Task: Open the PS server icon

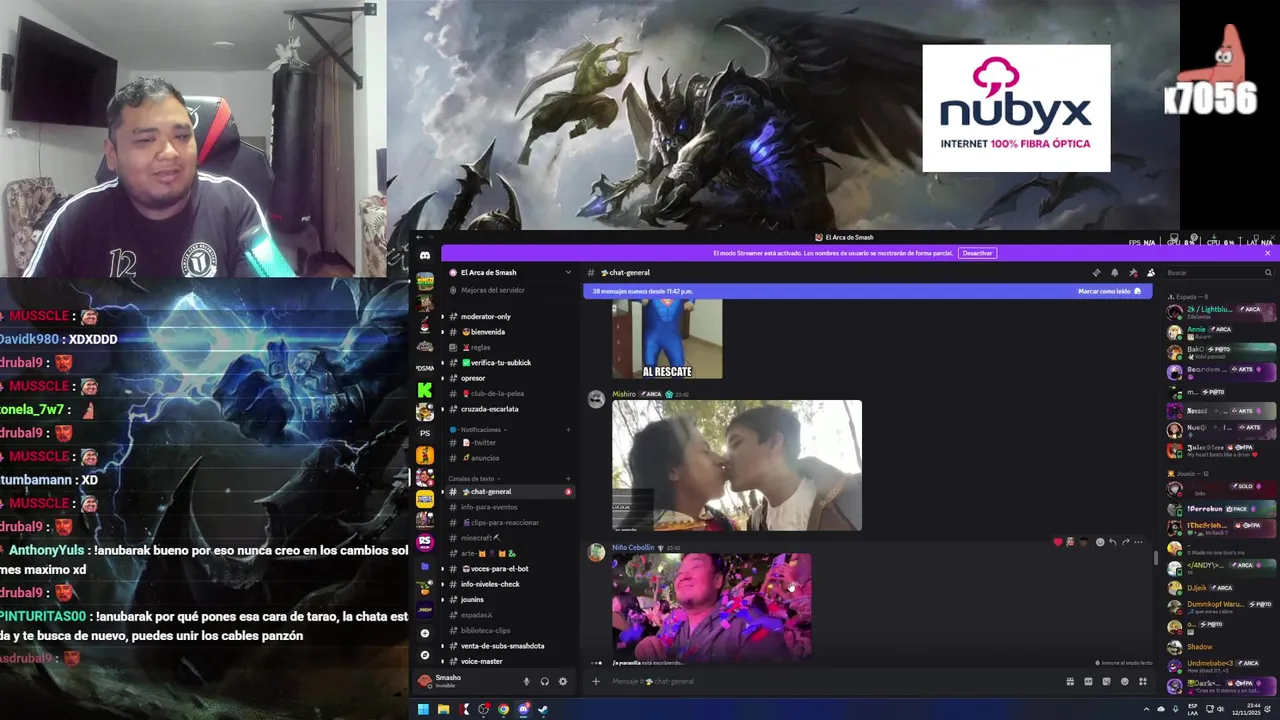Action: (425, 433)
